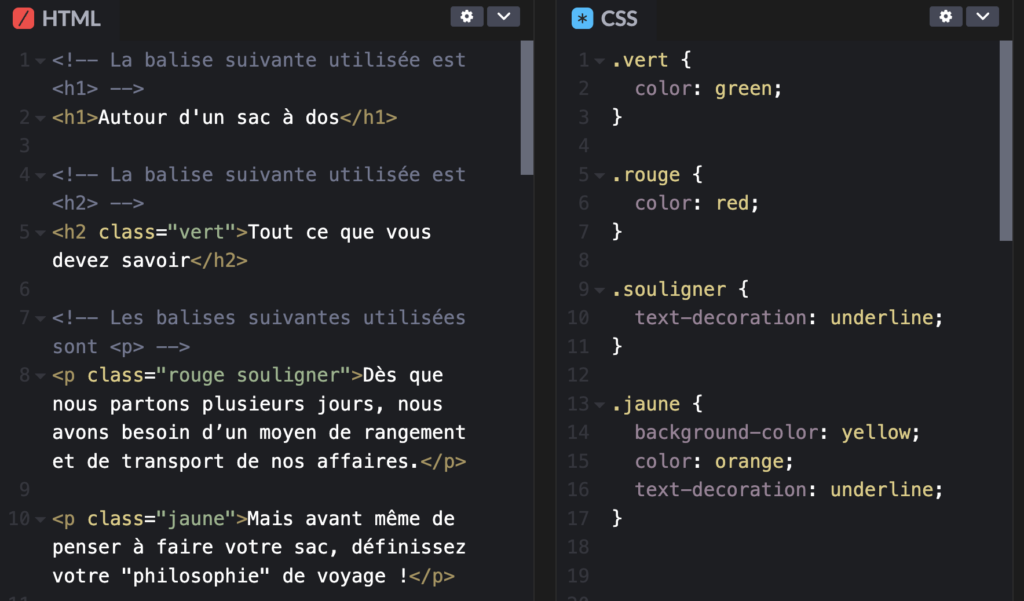Fold the h1 comment on HTML line 1

point(40,61)
